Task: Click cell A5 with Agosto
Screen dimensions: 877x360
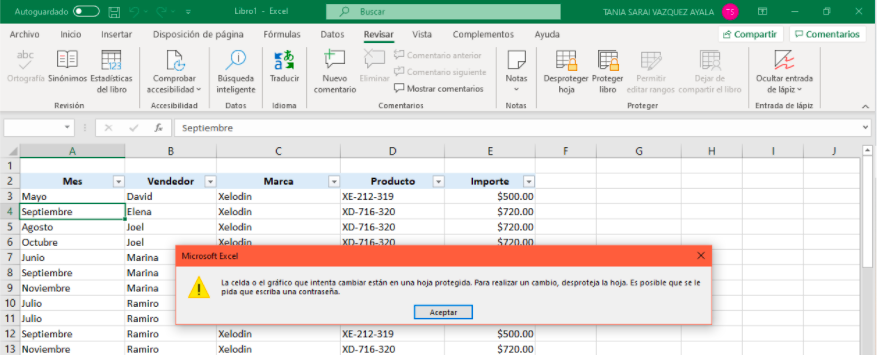Action: (72, 227)
